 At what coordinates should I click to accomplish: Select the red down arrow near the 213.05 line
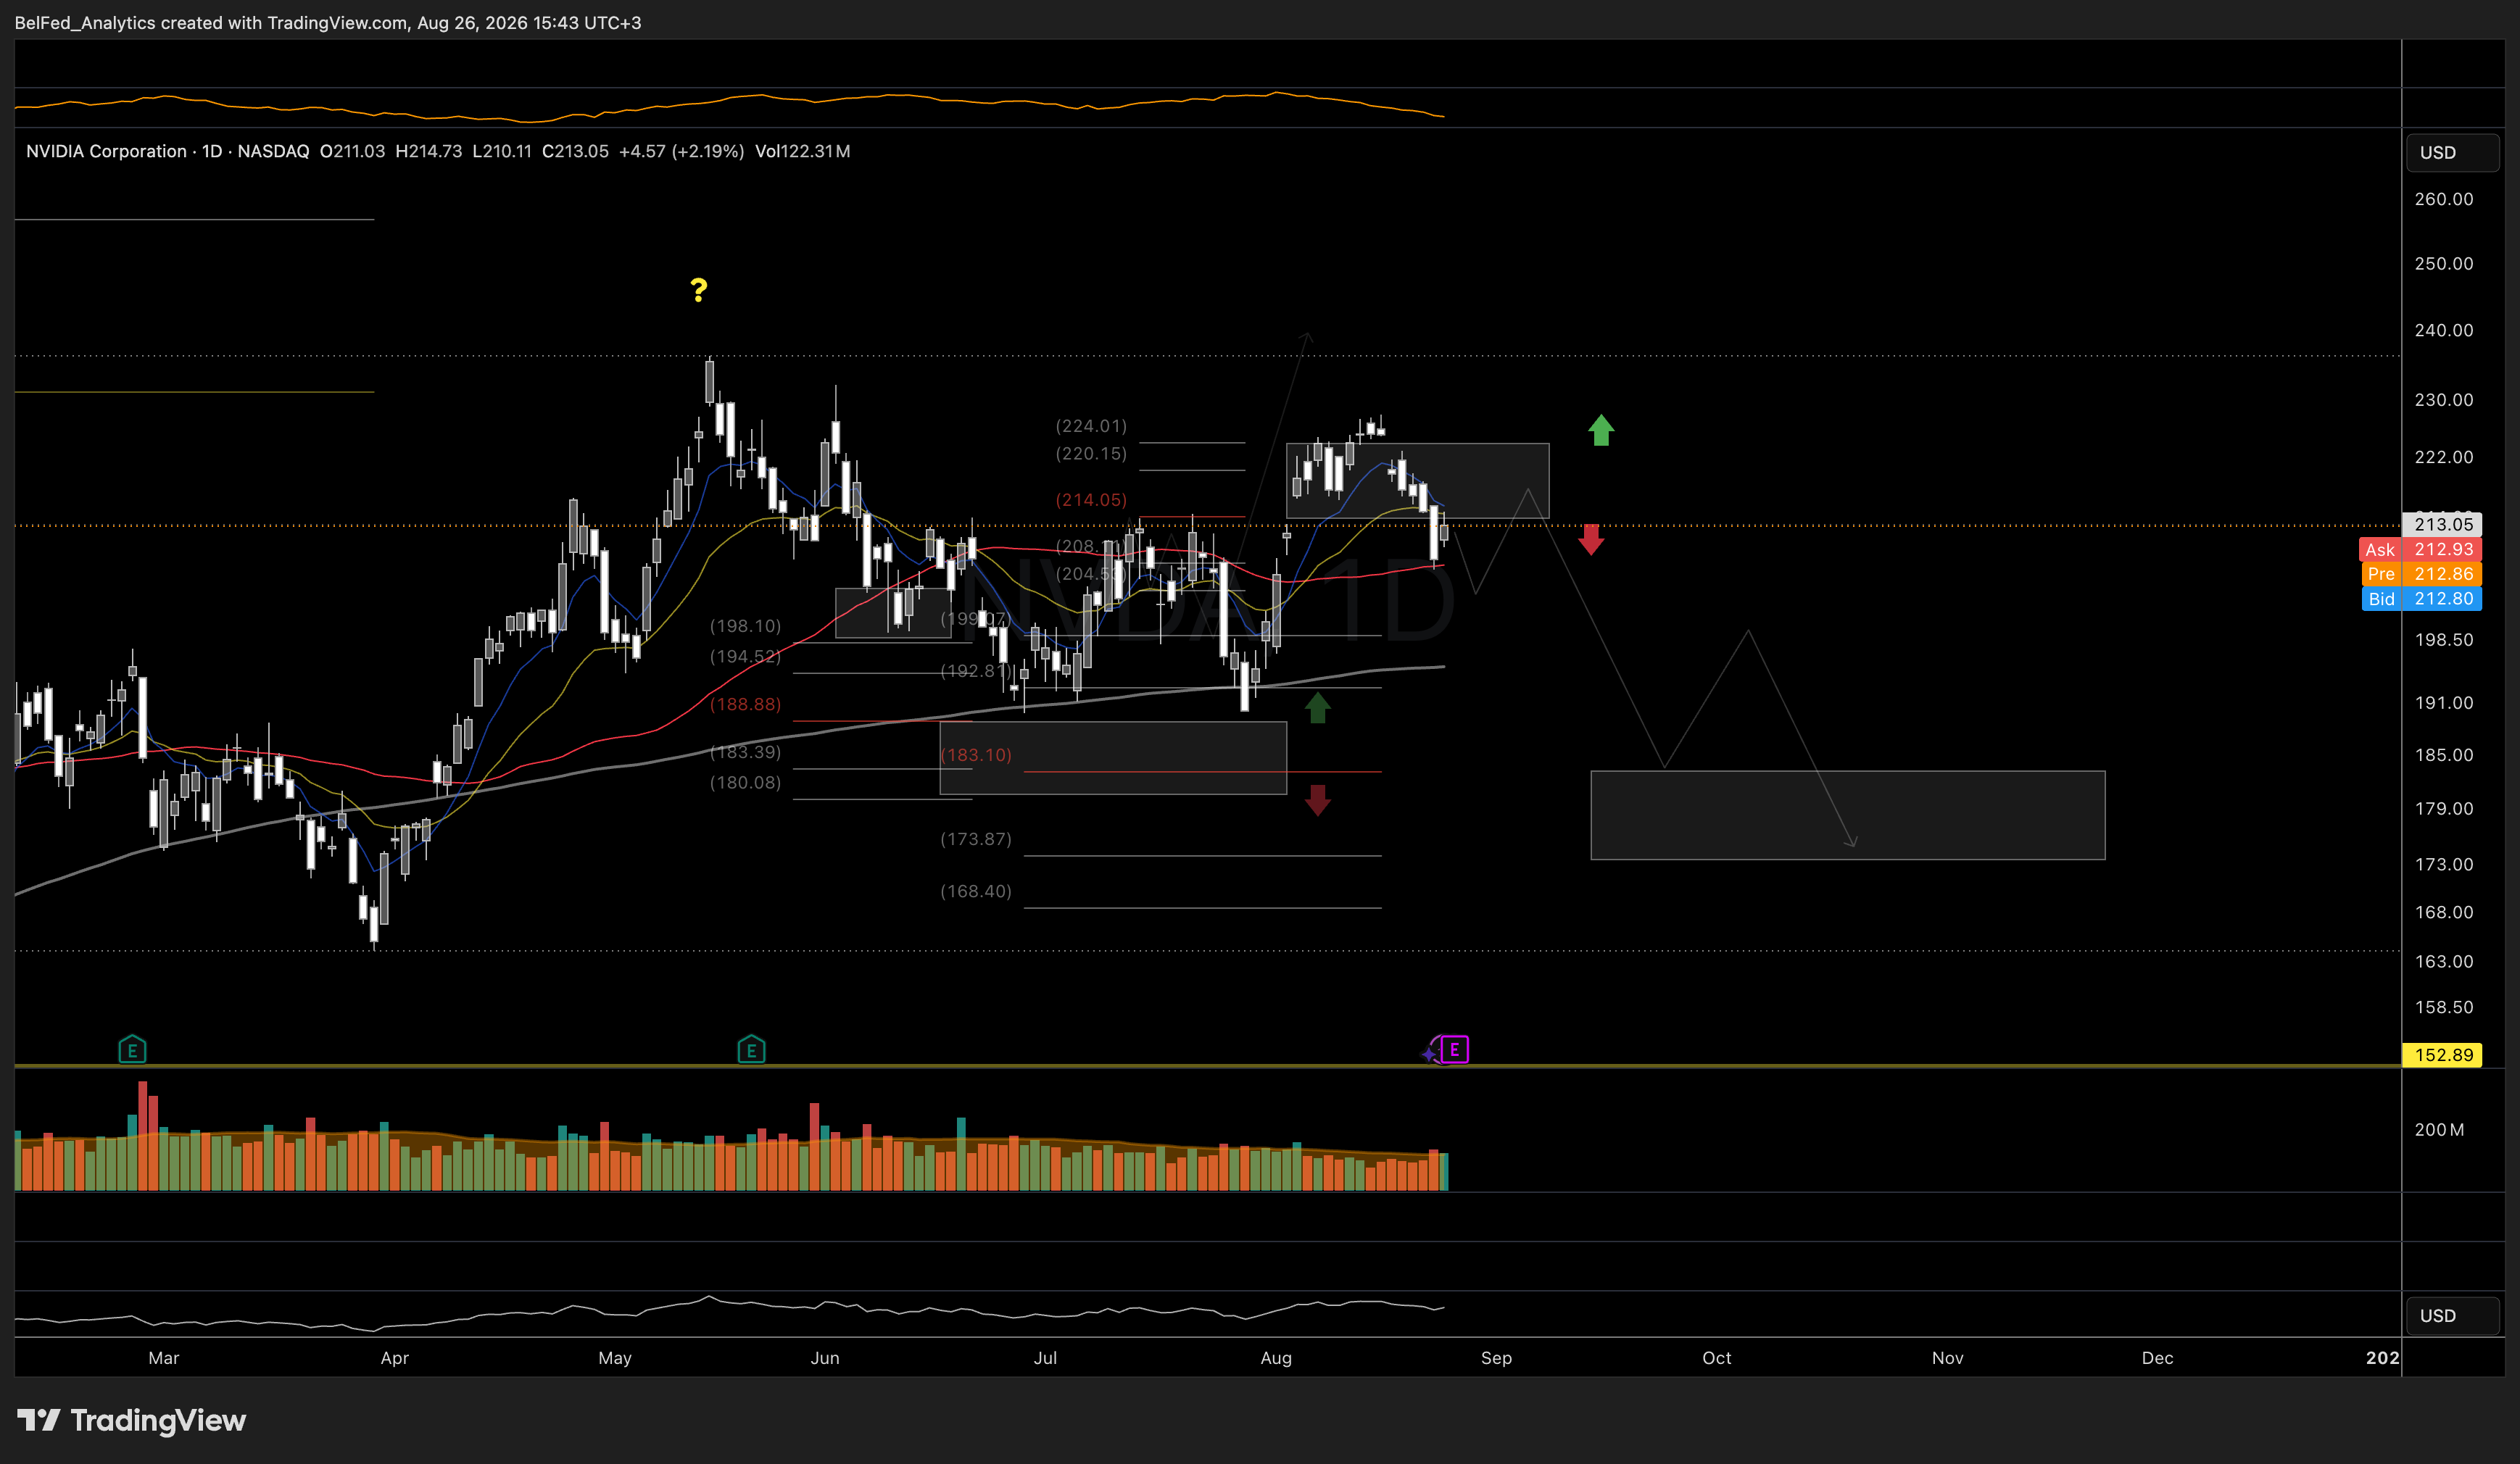pos(1591,539)
